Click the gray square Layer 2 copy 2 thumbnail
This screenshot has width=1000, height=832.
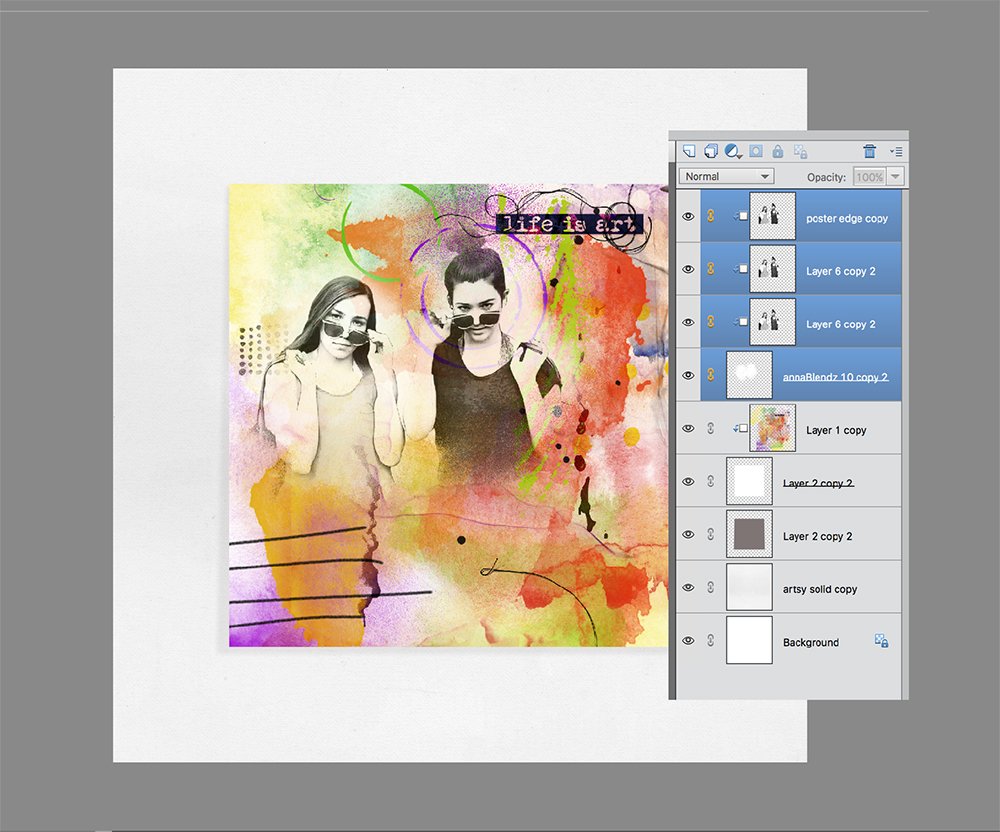click(x=749, y=534)
